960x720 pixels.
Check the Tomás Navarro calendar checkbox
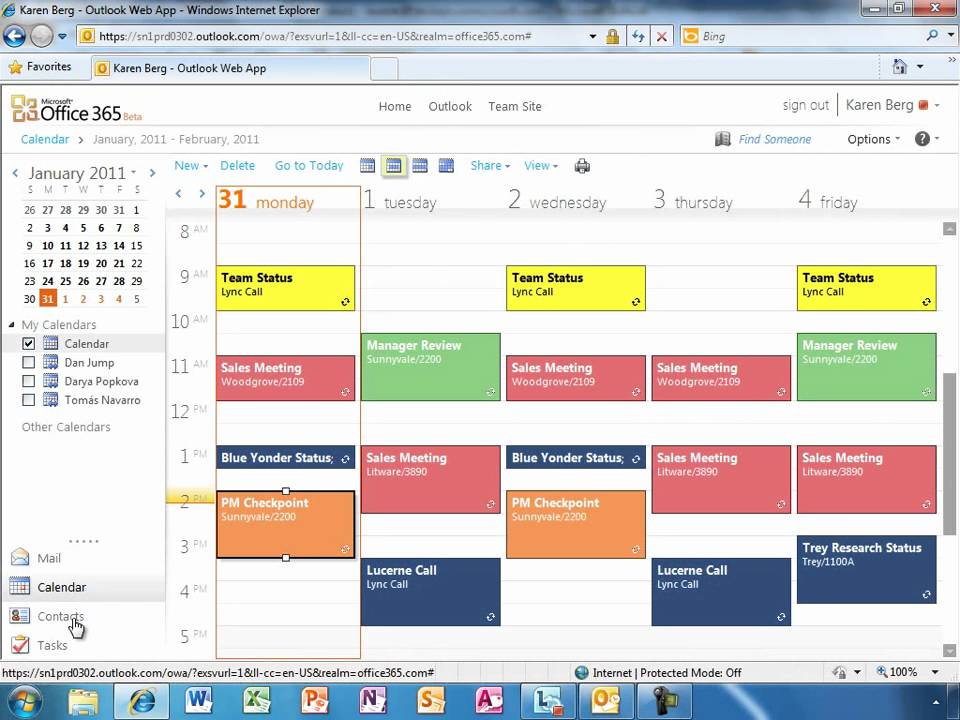(x=28, y=400)
